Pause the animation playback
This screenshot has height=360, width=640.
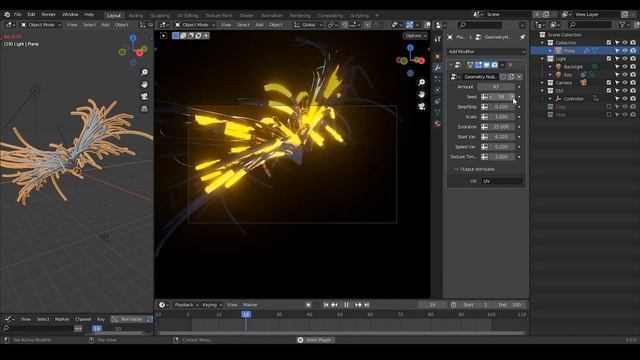(346, 305)
